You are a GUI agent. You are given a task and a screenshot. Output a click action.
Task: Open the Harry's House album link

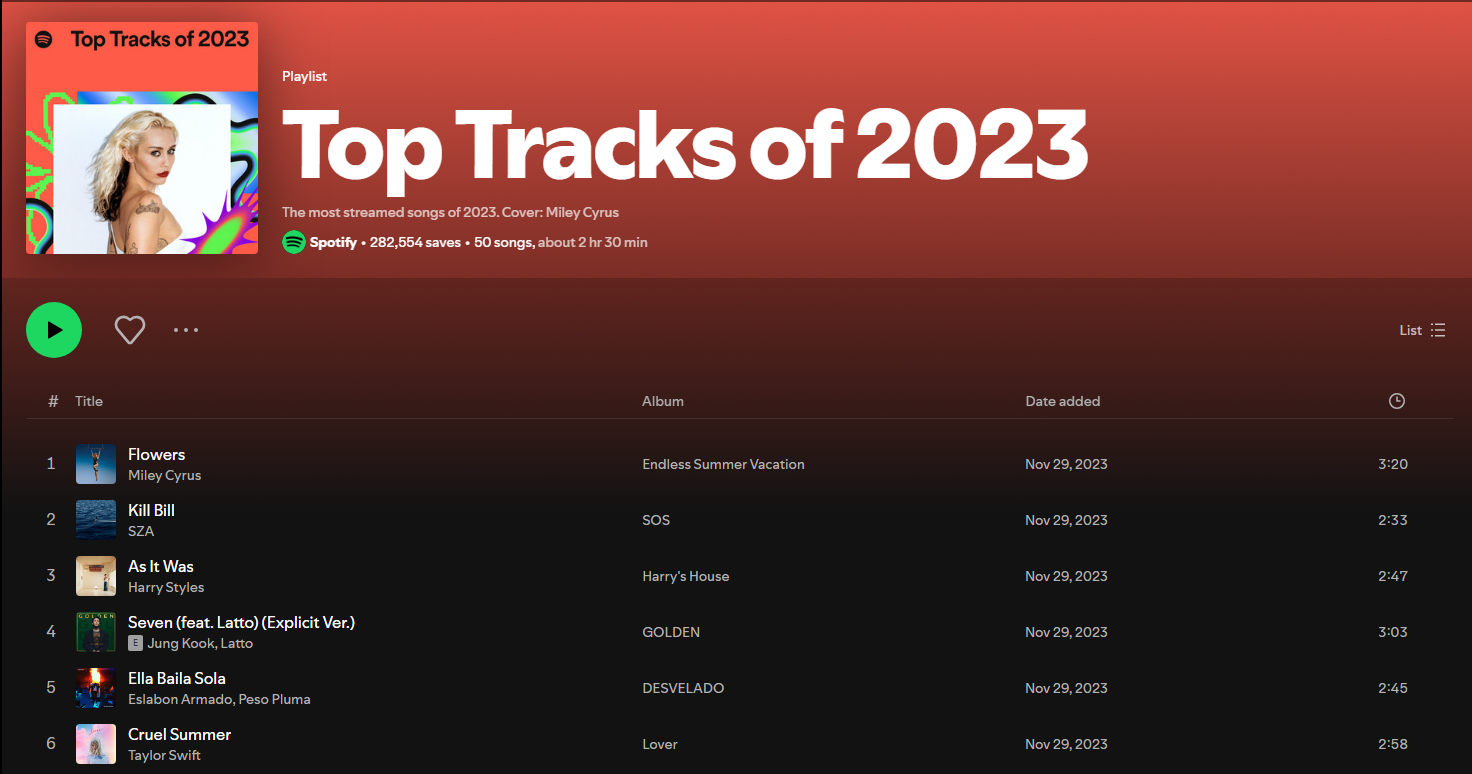coord(686,576)
